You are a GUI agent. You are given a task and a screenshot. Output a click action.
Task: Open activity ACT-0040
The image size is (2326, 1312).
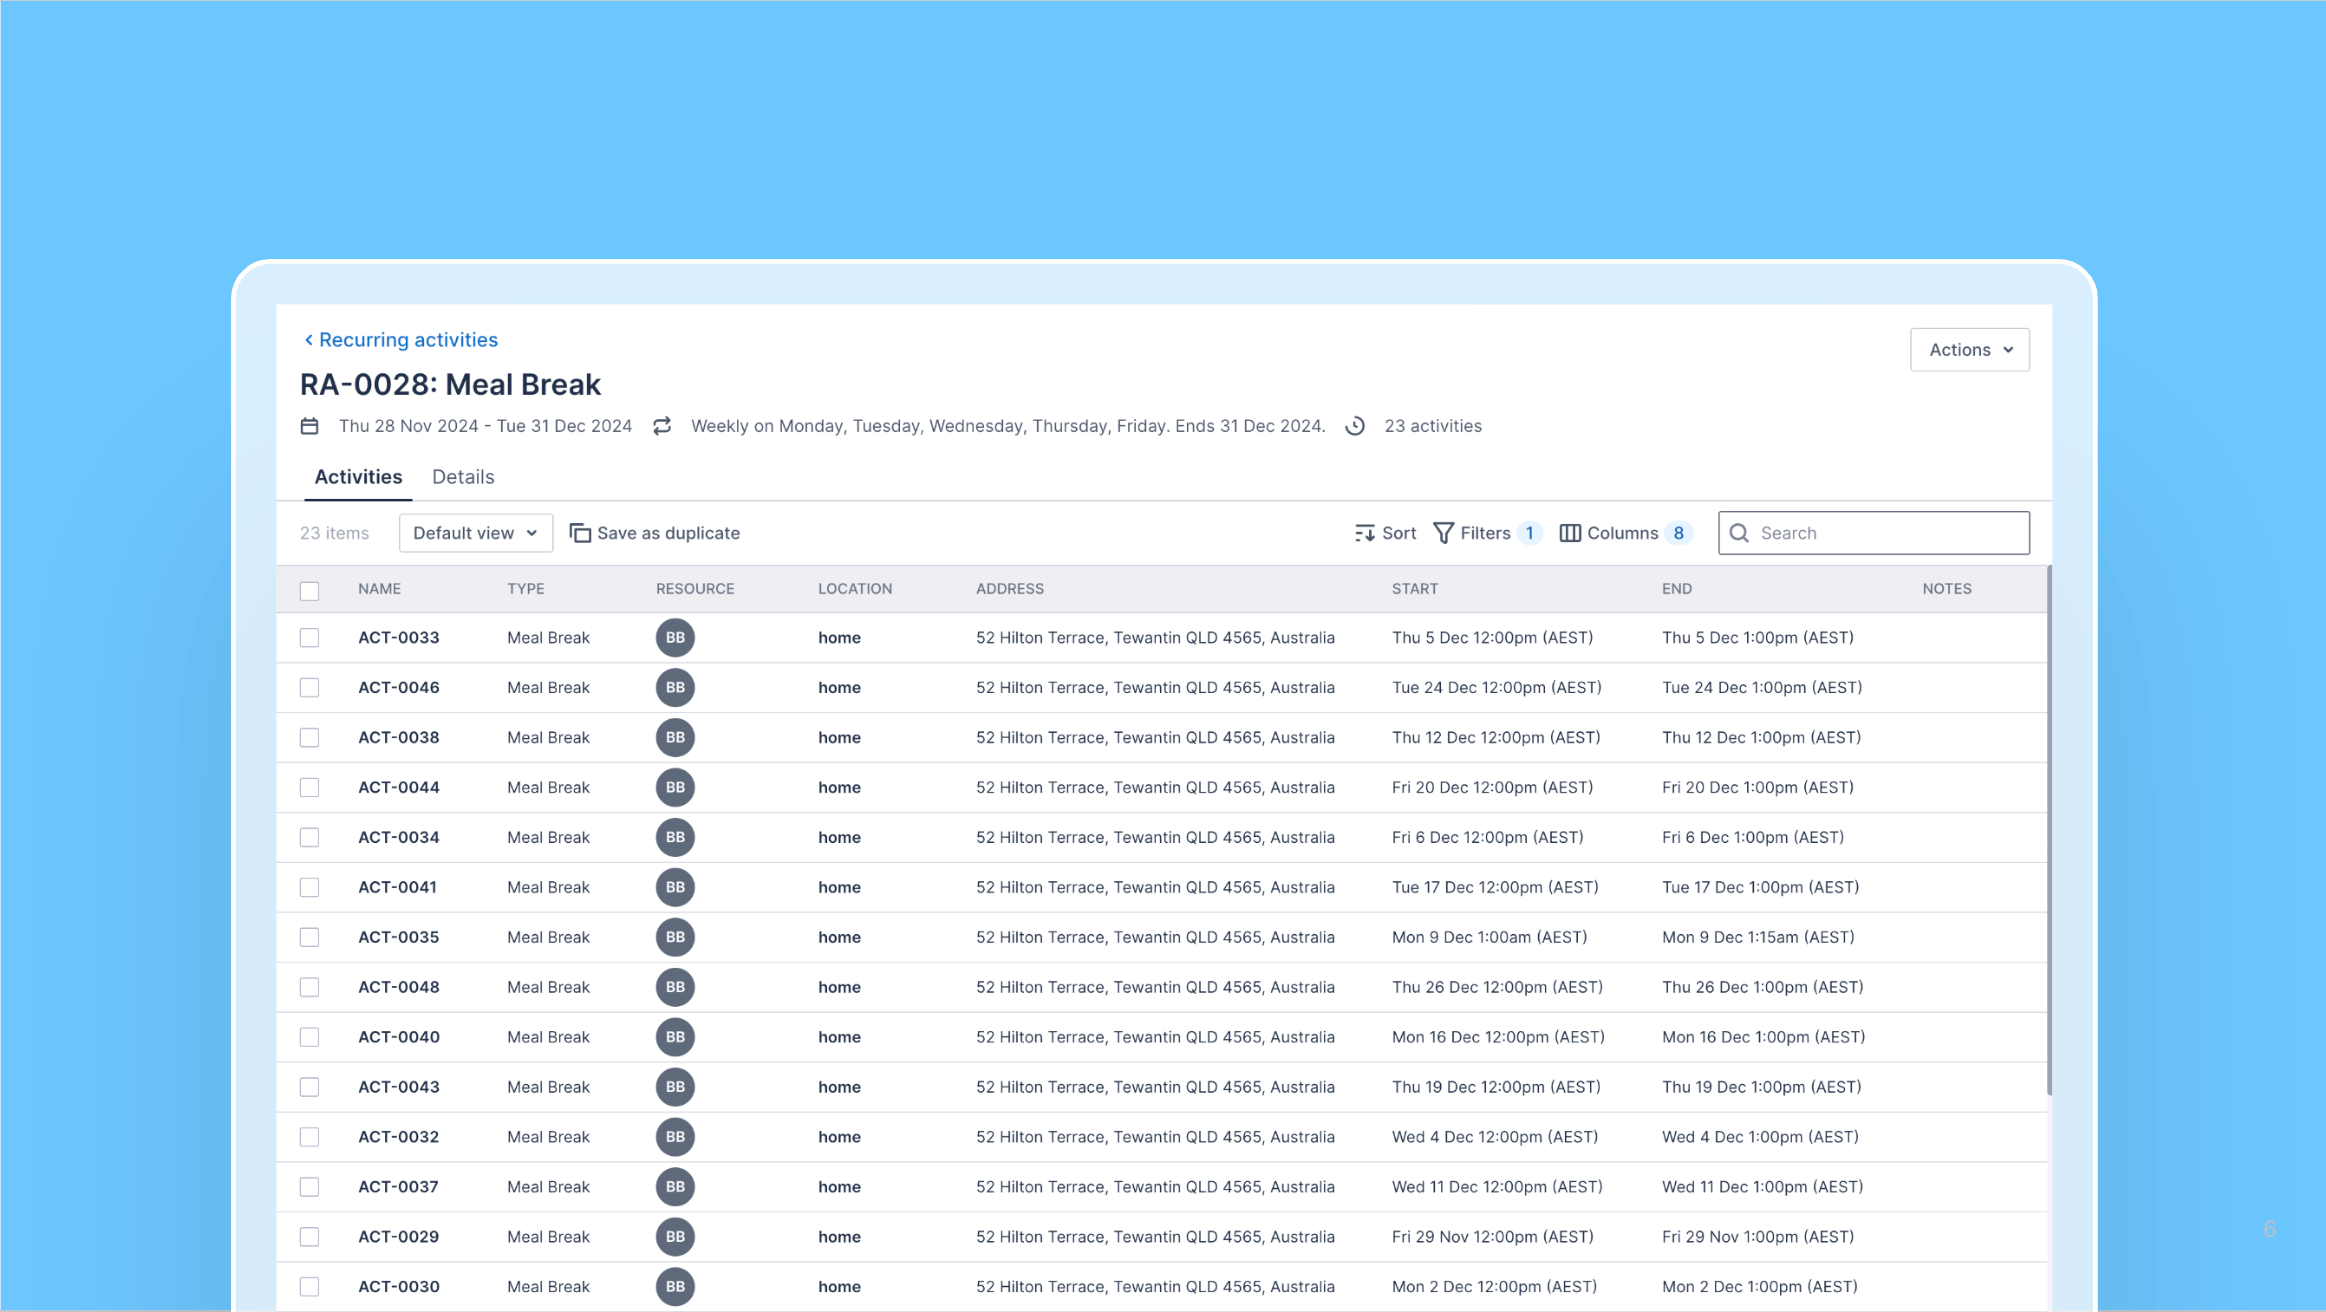399,1037
